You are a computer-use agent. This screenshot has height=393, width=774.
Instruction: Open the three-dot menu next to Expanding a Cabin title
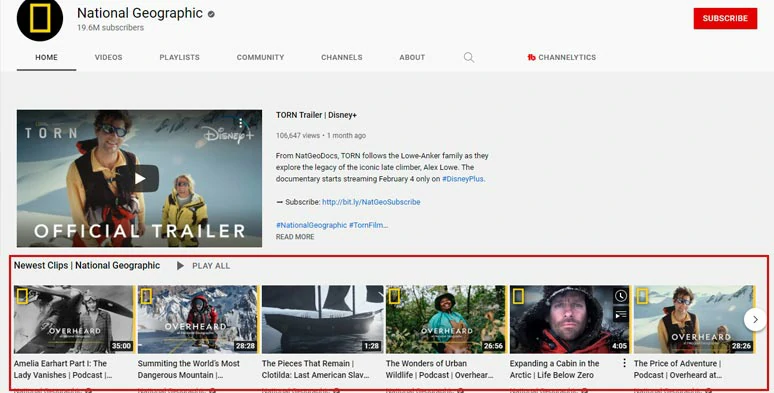pos(624,363)
